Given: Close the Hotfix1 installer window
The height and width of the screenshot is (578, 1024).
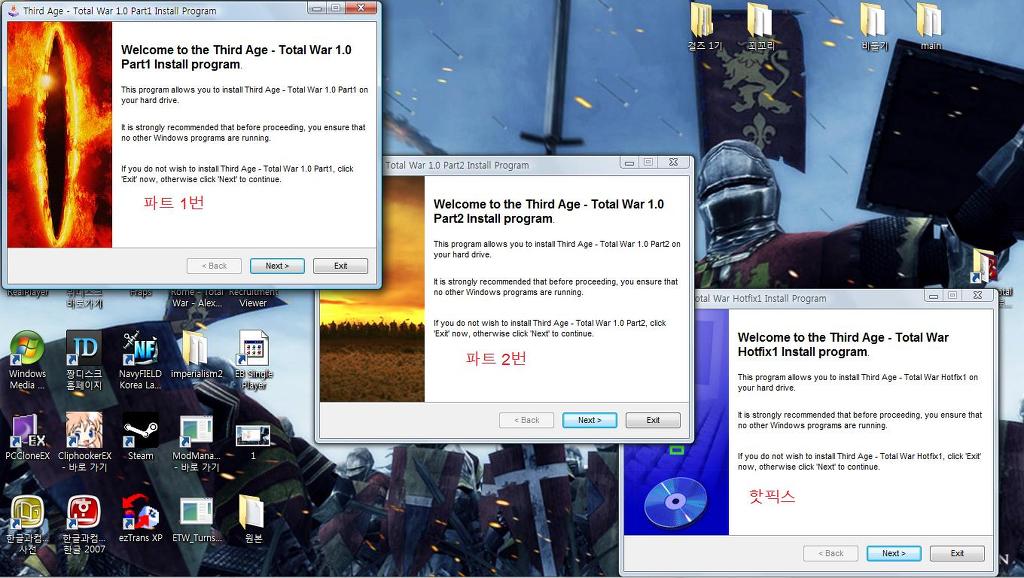Looking at the screenshot, I should [978, 296].
